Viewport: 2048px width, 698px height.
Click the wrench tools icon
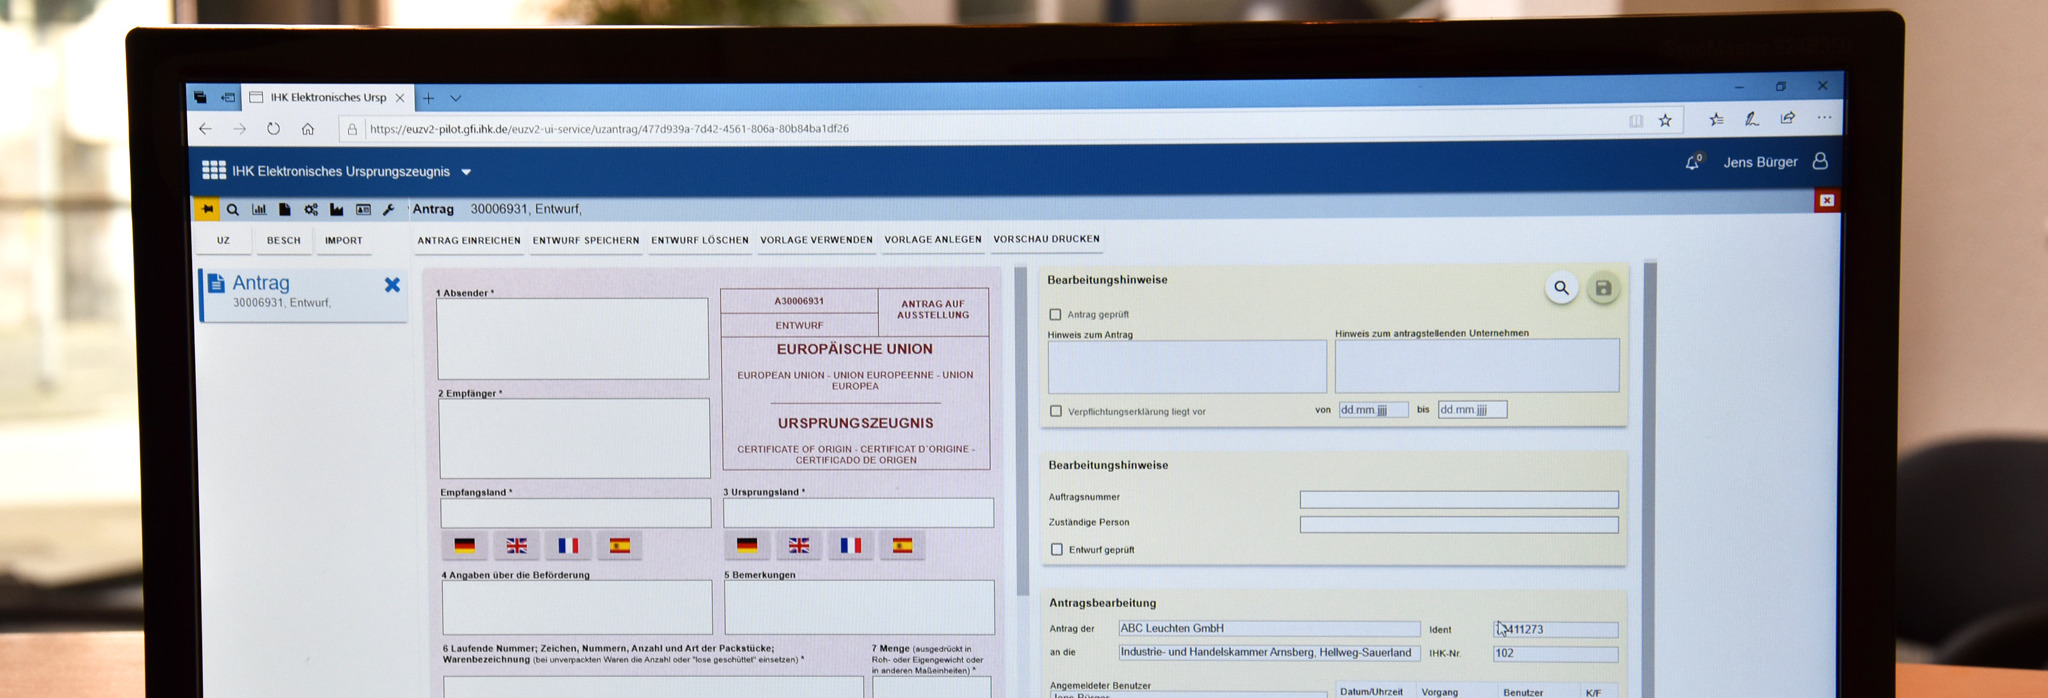click(389, 210)
